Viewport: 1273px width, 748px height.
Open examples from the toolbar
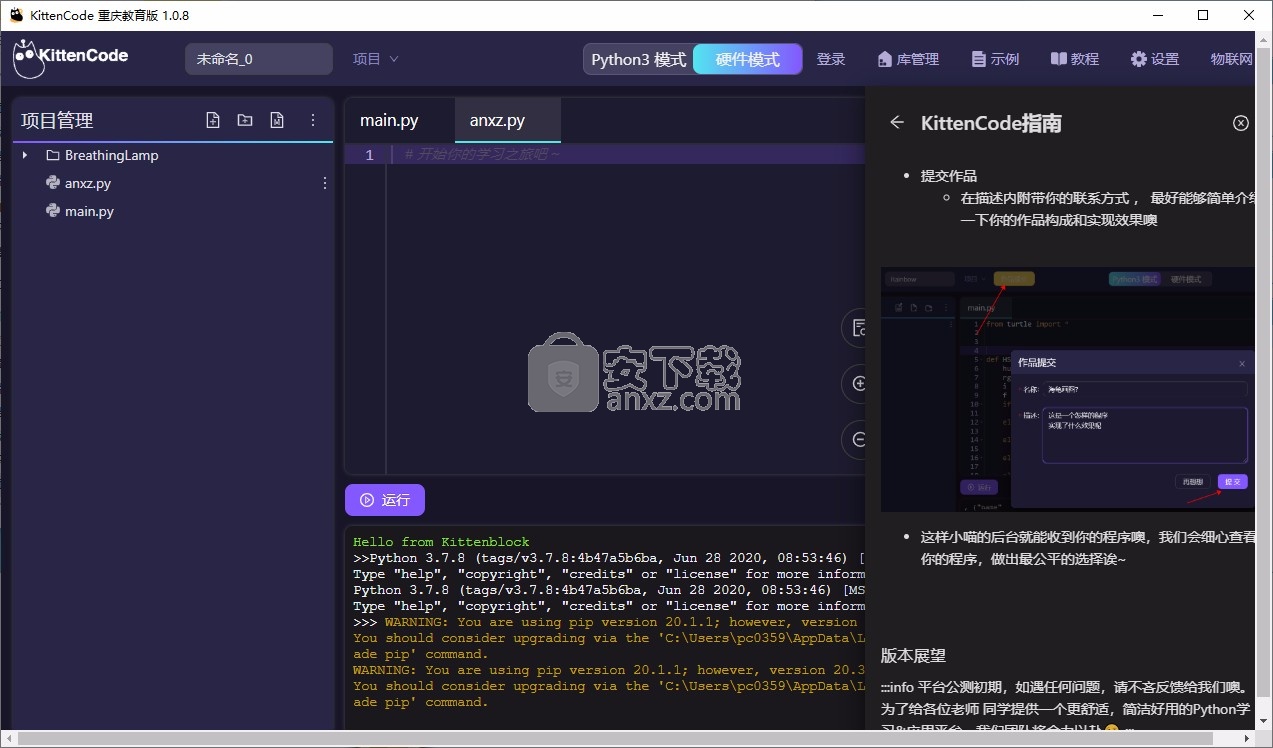(x=995, y=59)
